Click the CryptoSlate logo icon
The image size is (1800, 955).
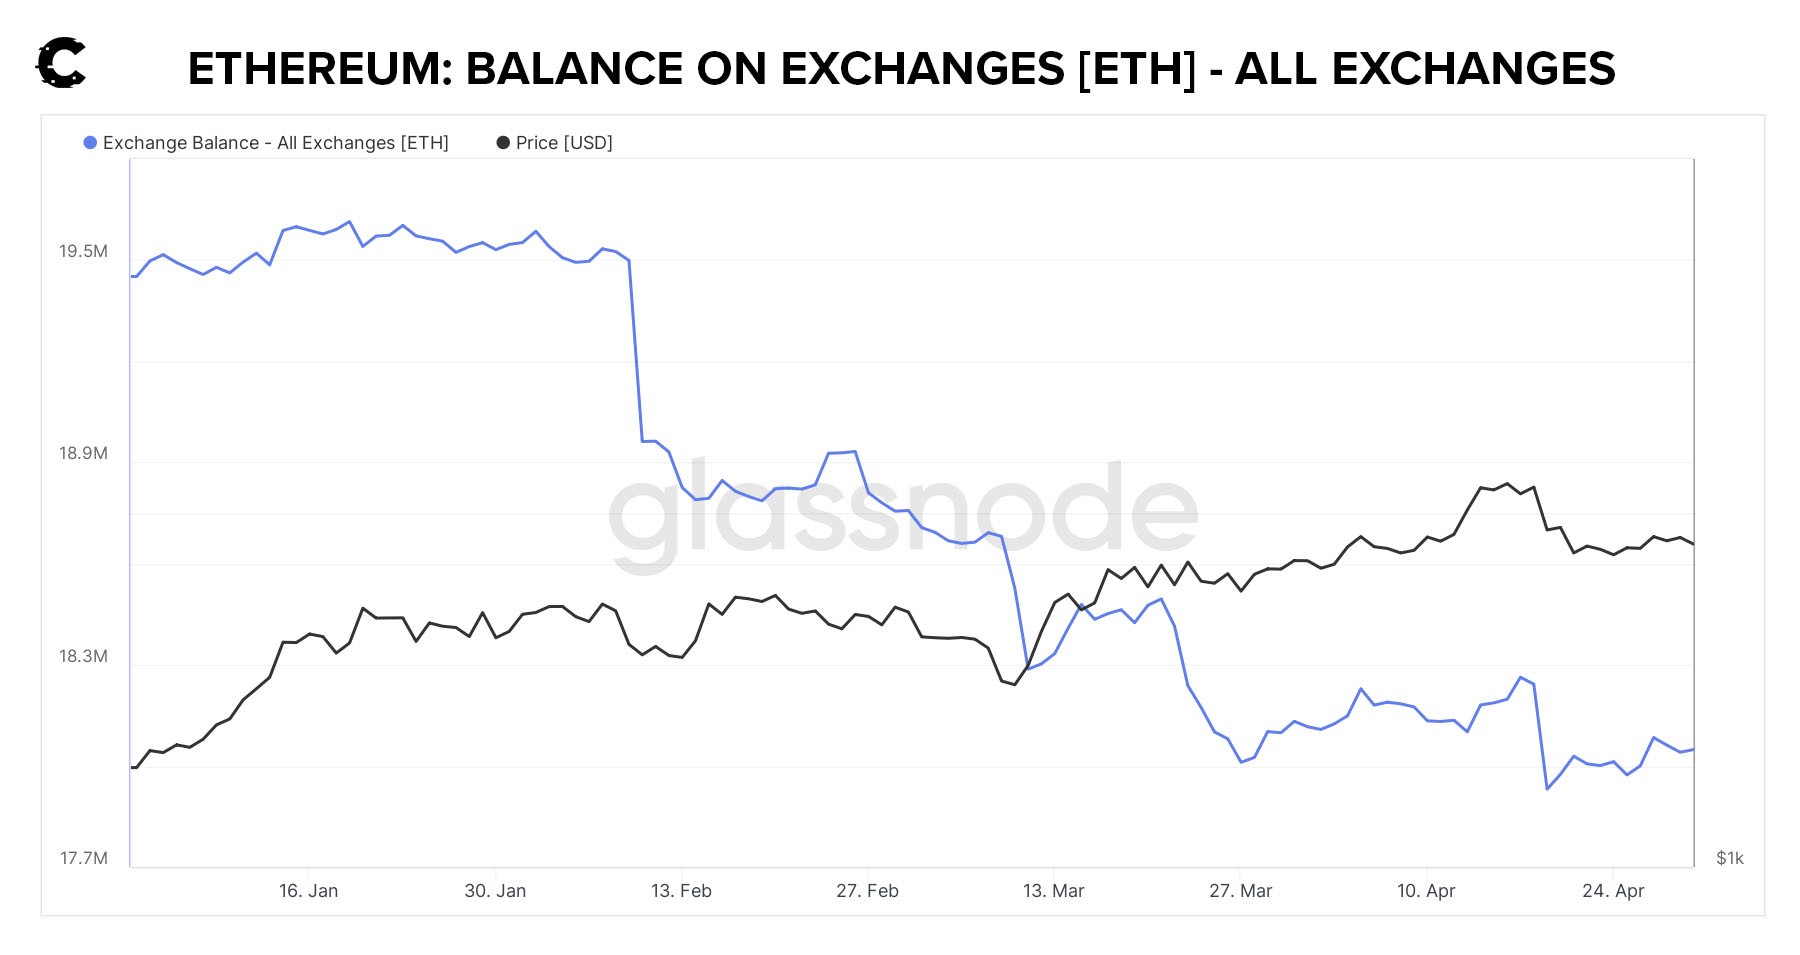(62, 64)
